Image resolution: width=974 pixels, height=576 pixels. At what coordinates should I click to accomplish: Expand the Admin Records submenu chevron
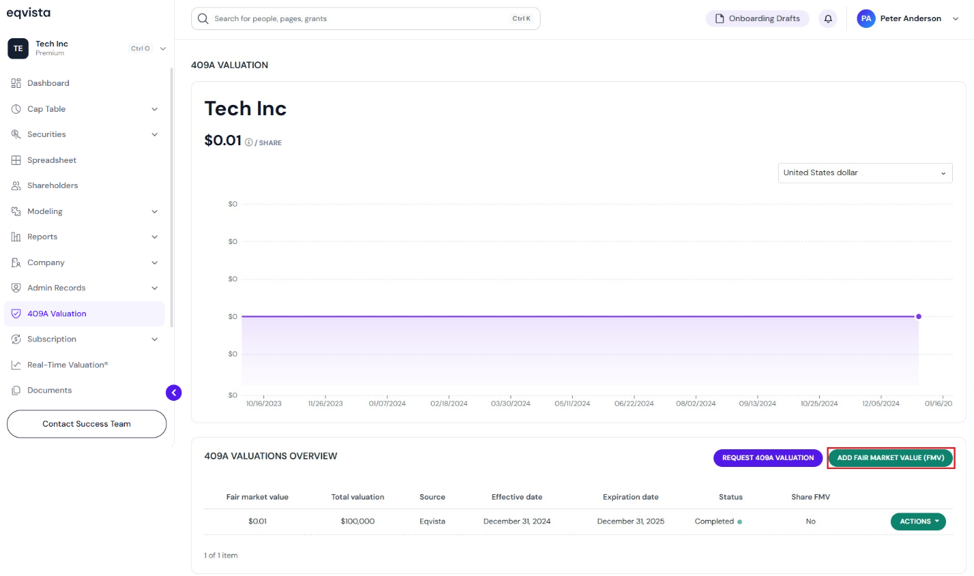pyautogui.click(x=155, y=288)
